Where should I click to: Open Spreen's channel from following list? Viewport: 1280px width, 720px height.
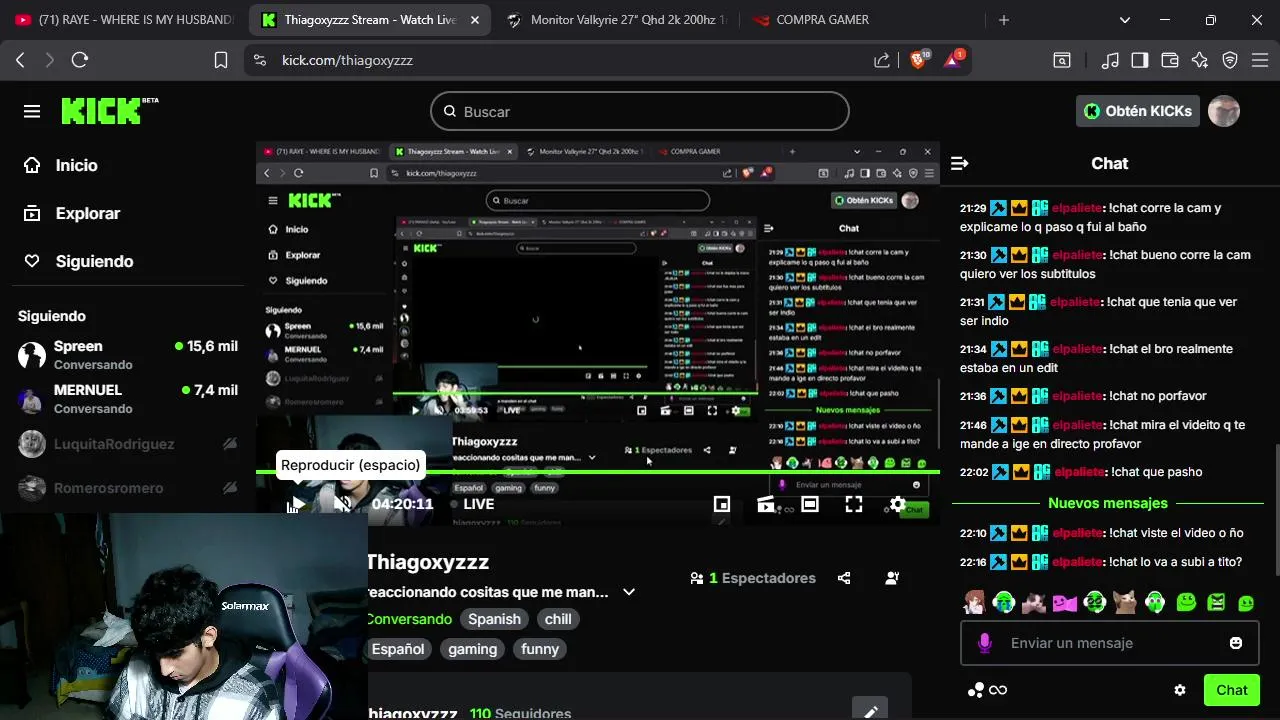pyautogui.click(x=128, y=354)
